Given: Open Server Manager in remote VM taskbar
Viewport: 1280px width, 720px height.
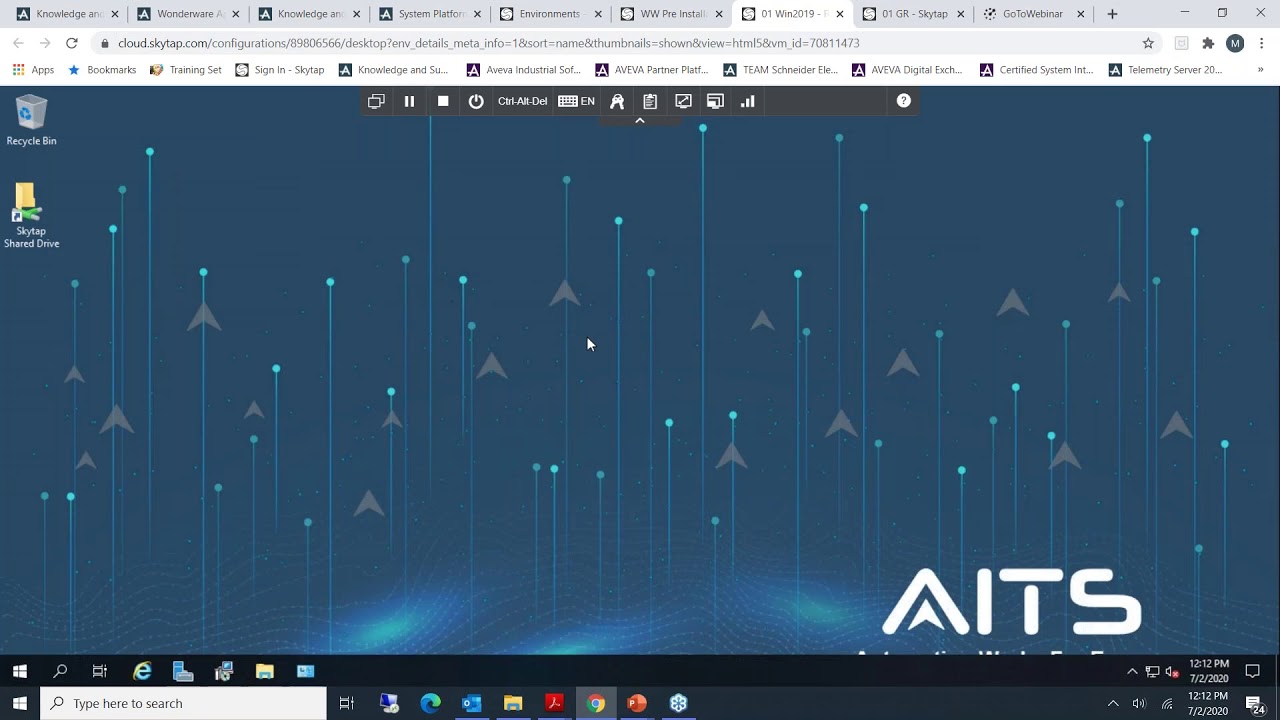Looking at the screenshot, I should (183, 671).
